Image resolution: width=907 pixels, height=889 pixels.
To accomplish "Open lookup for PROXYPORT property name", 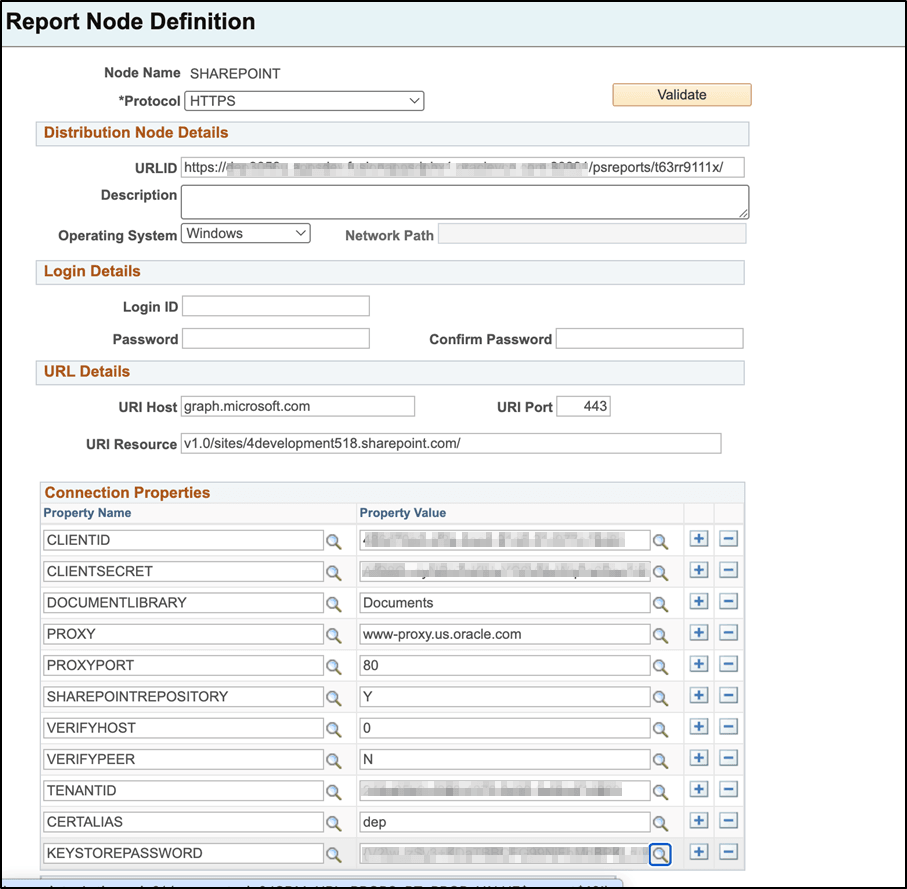I will 334,666.
